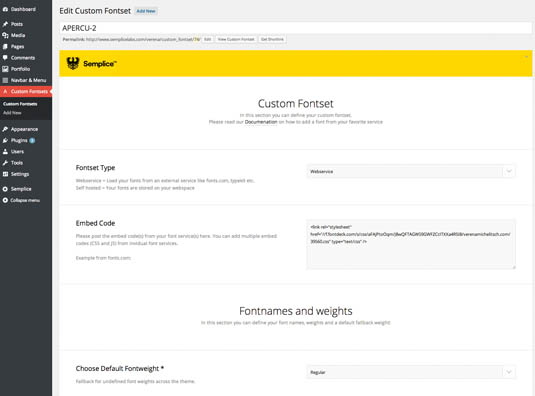This screenshot has width=535, height=396.
Task: Click the Posts pin icon
Action: point(5,24)
